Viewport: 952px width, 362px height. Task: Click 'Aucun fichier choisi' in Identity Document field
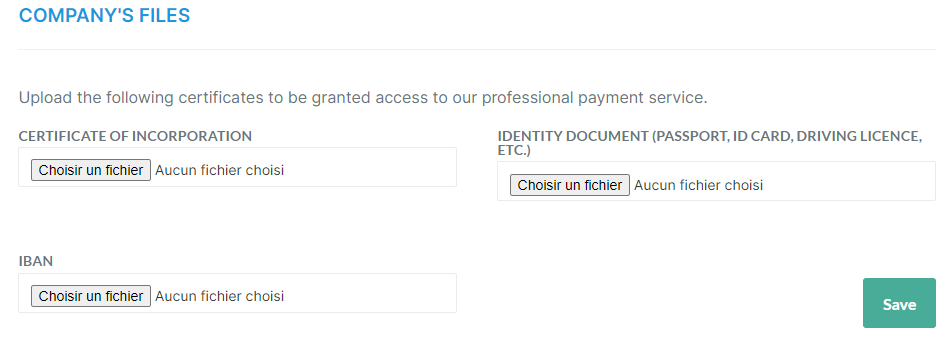pos(698,185)
